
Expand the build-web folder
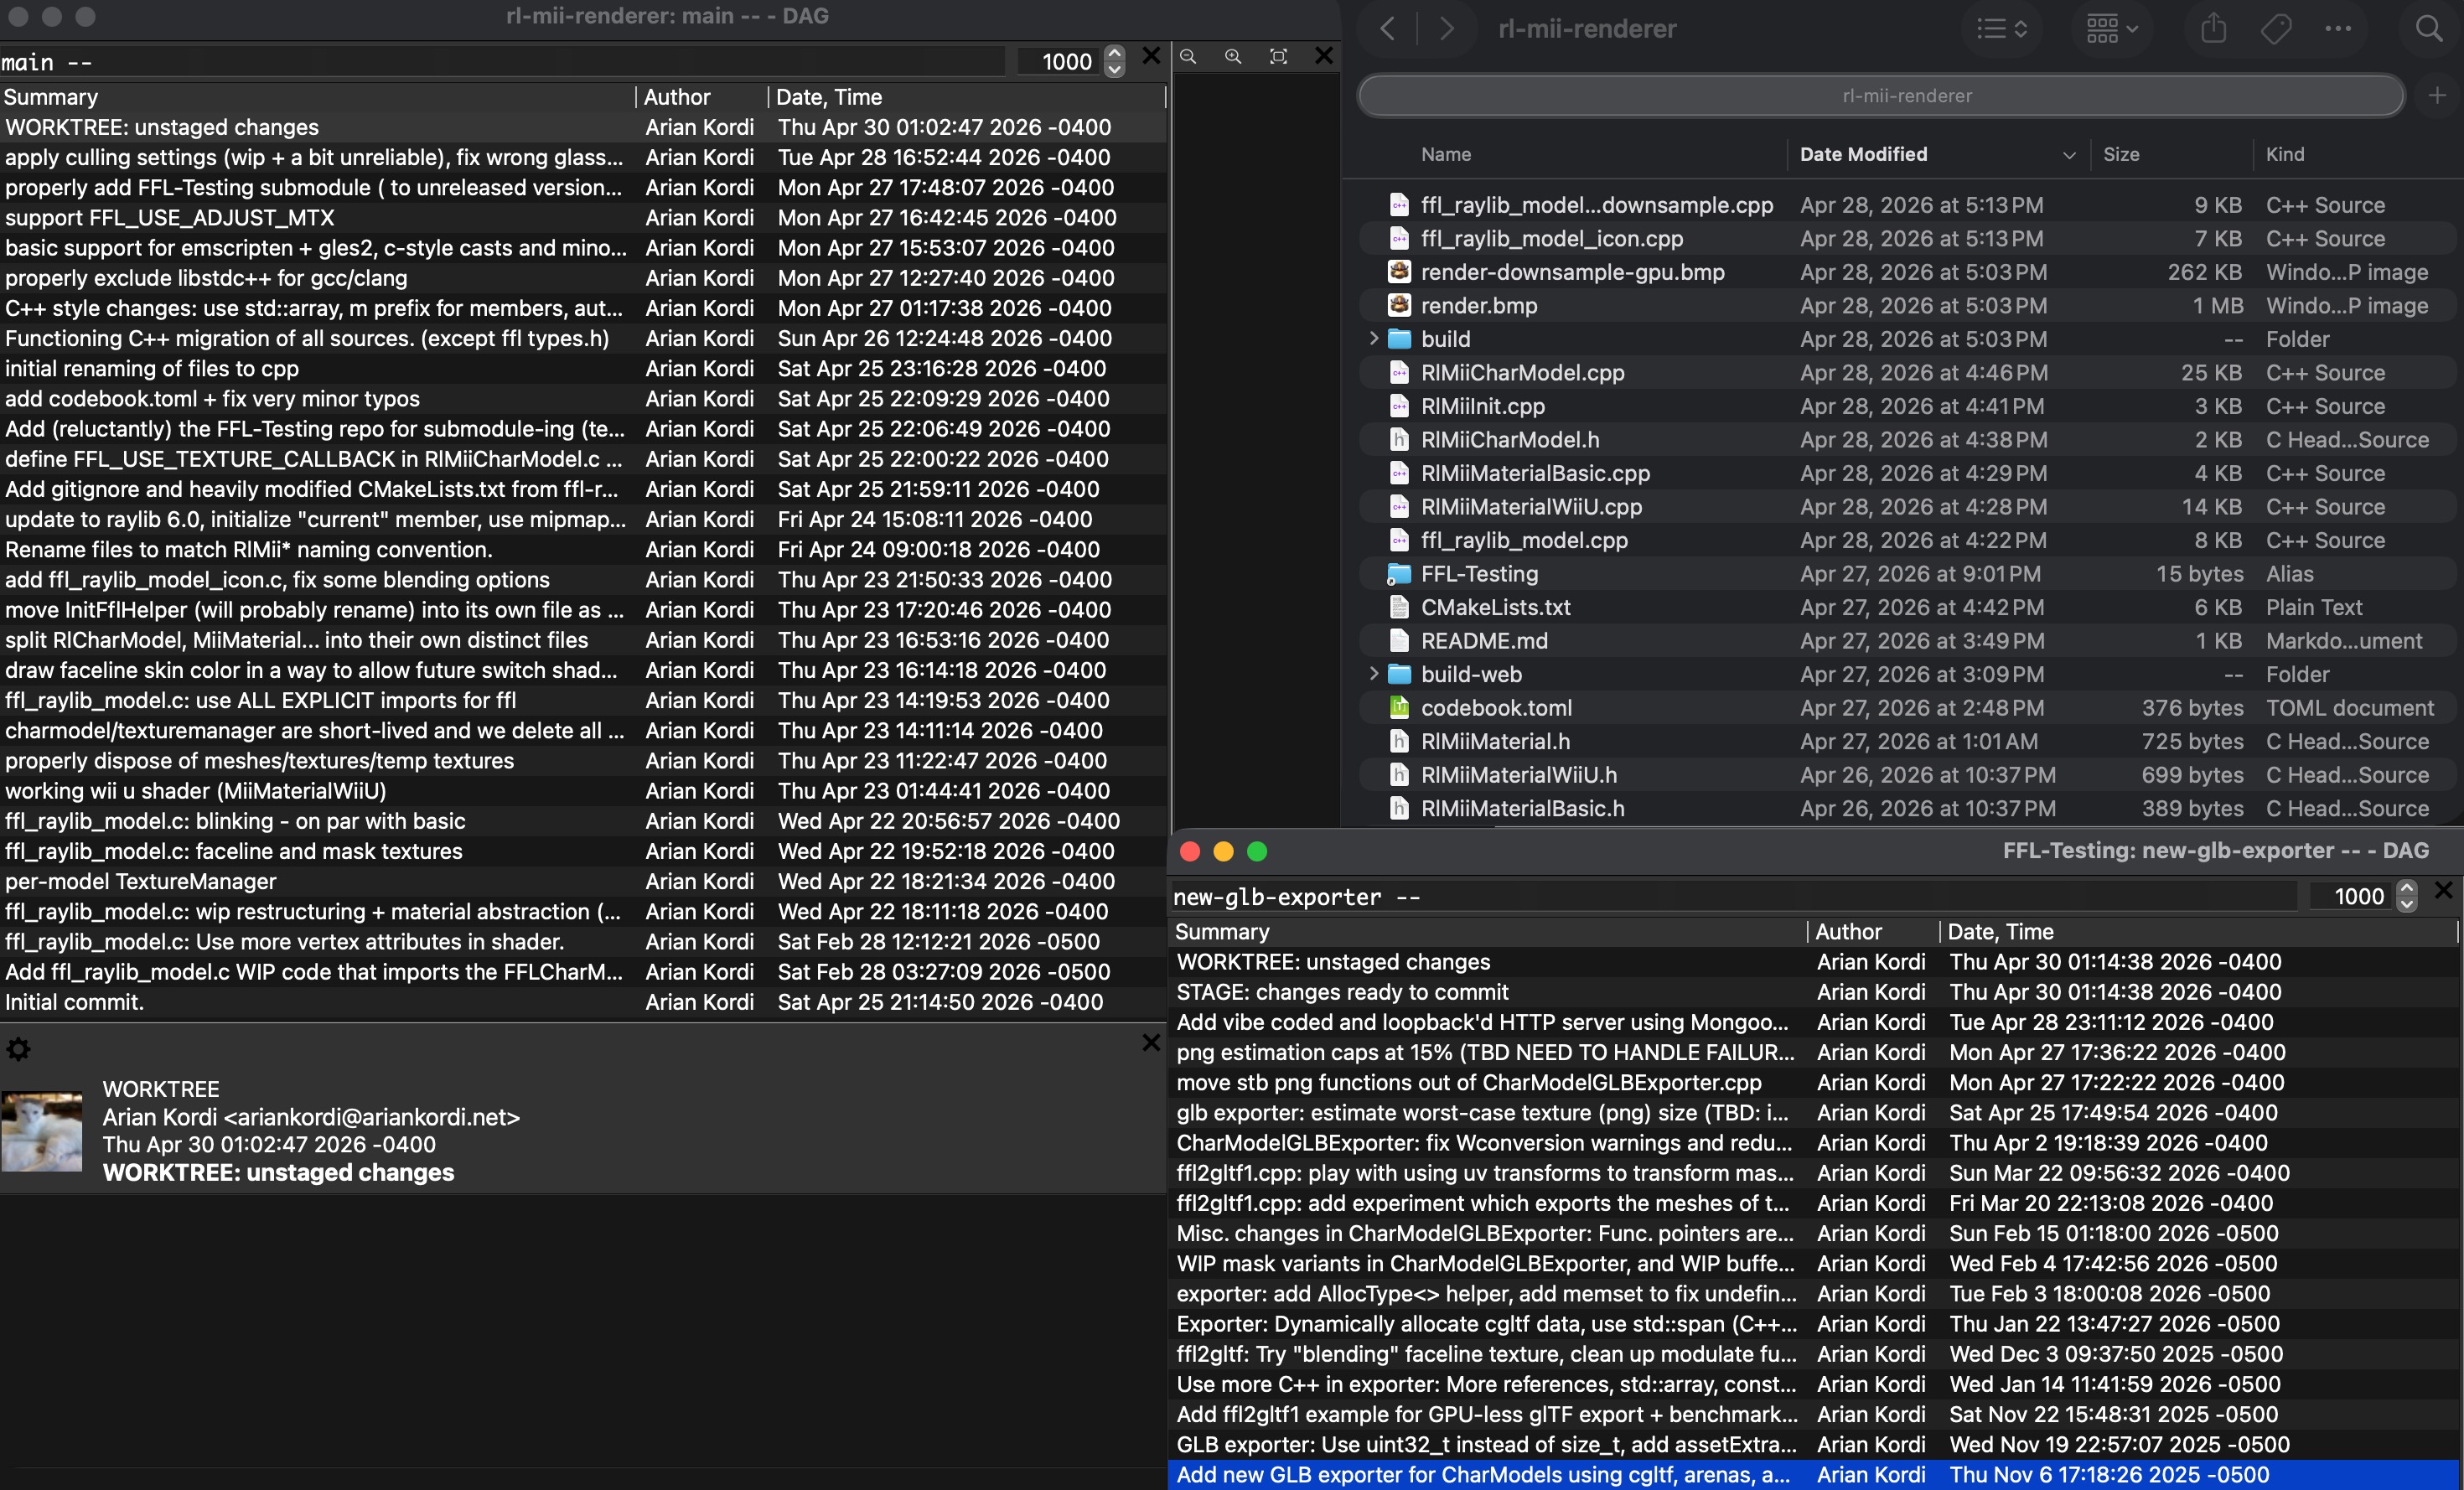click(1374, 674)
